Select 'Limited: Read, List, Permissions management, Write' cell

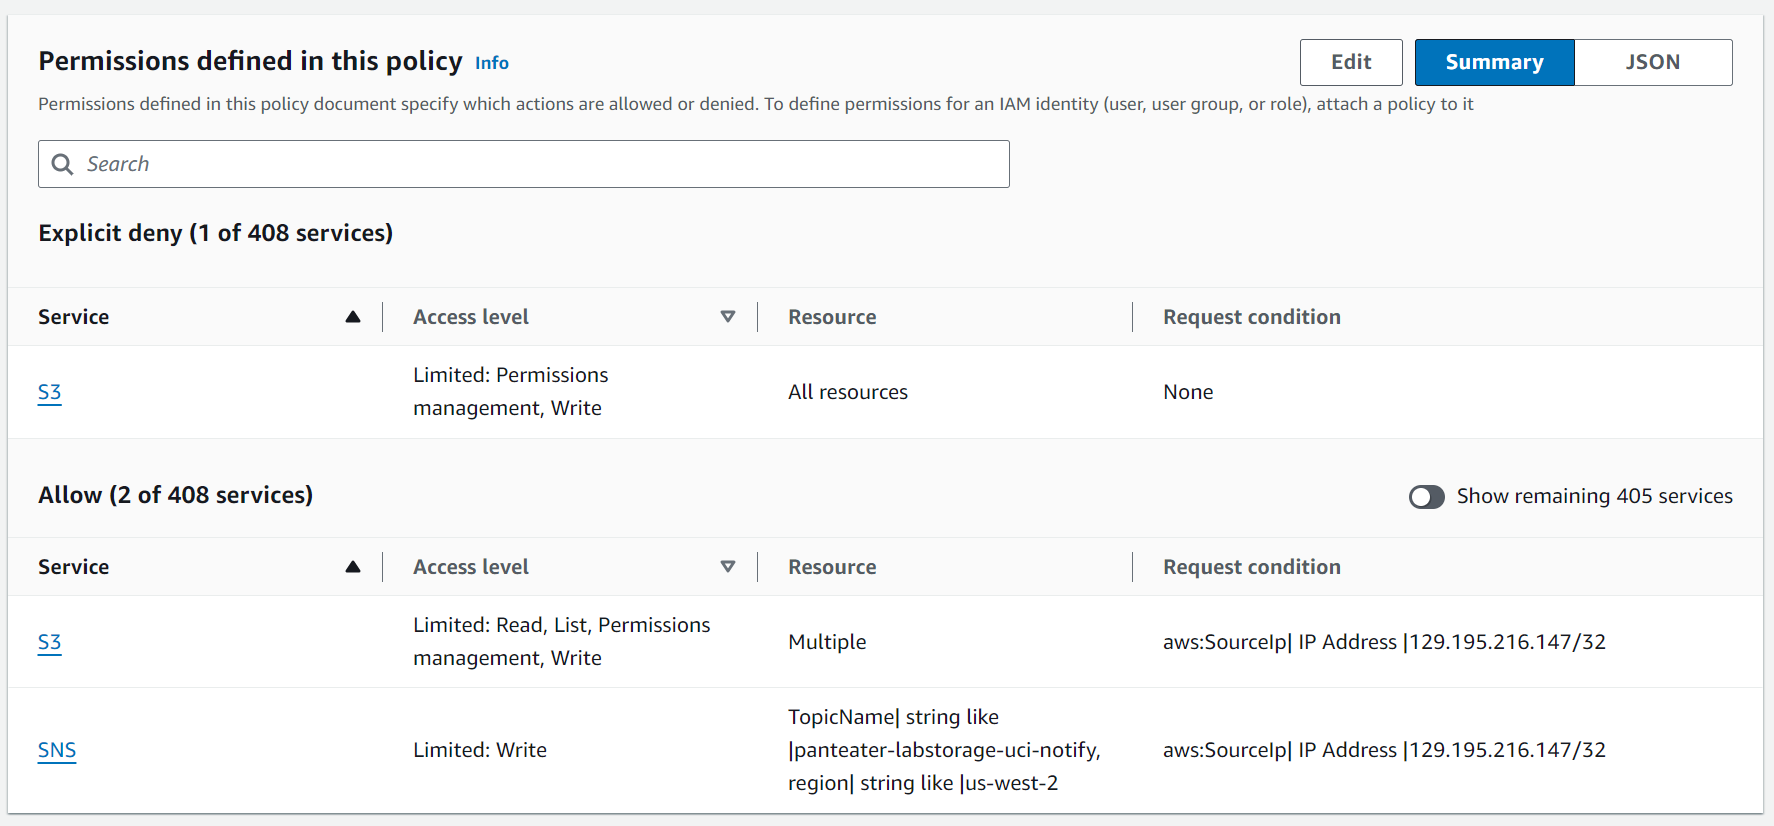click(x=562, y=642)
